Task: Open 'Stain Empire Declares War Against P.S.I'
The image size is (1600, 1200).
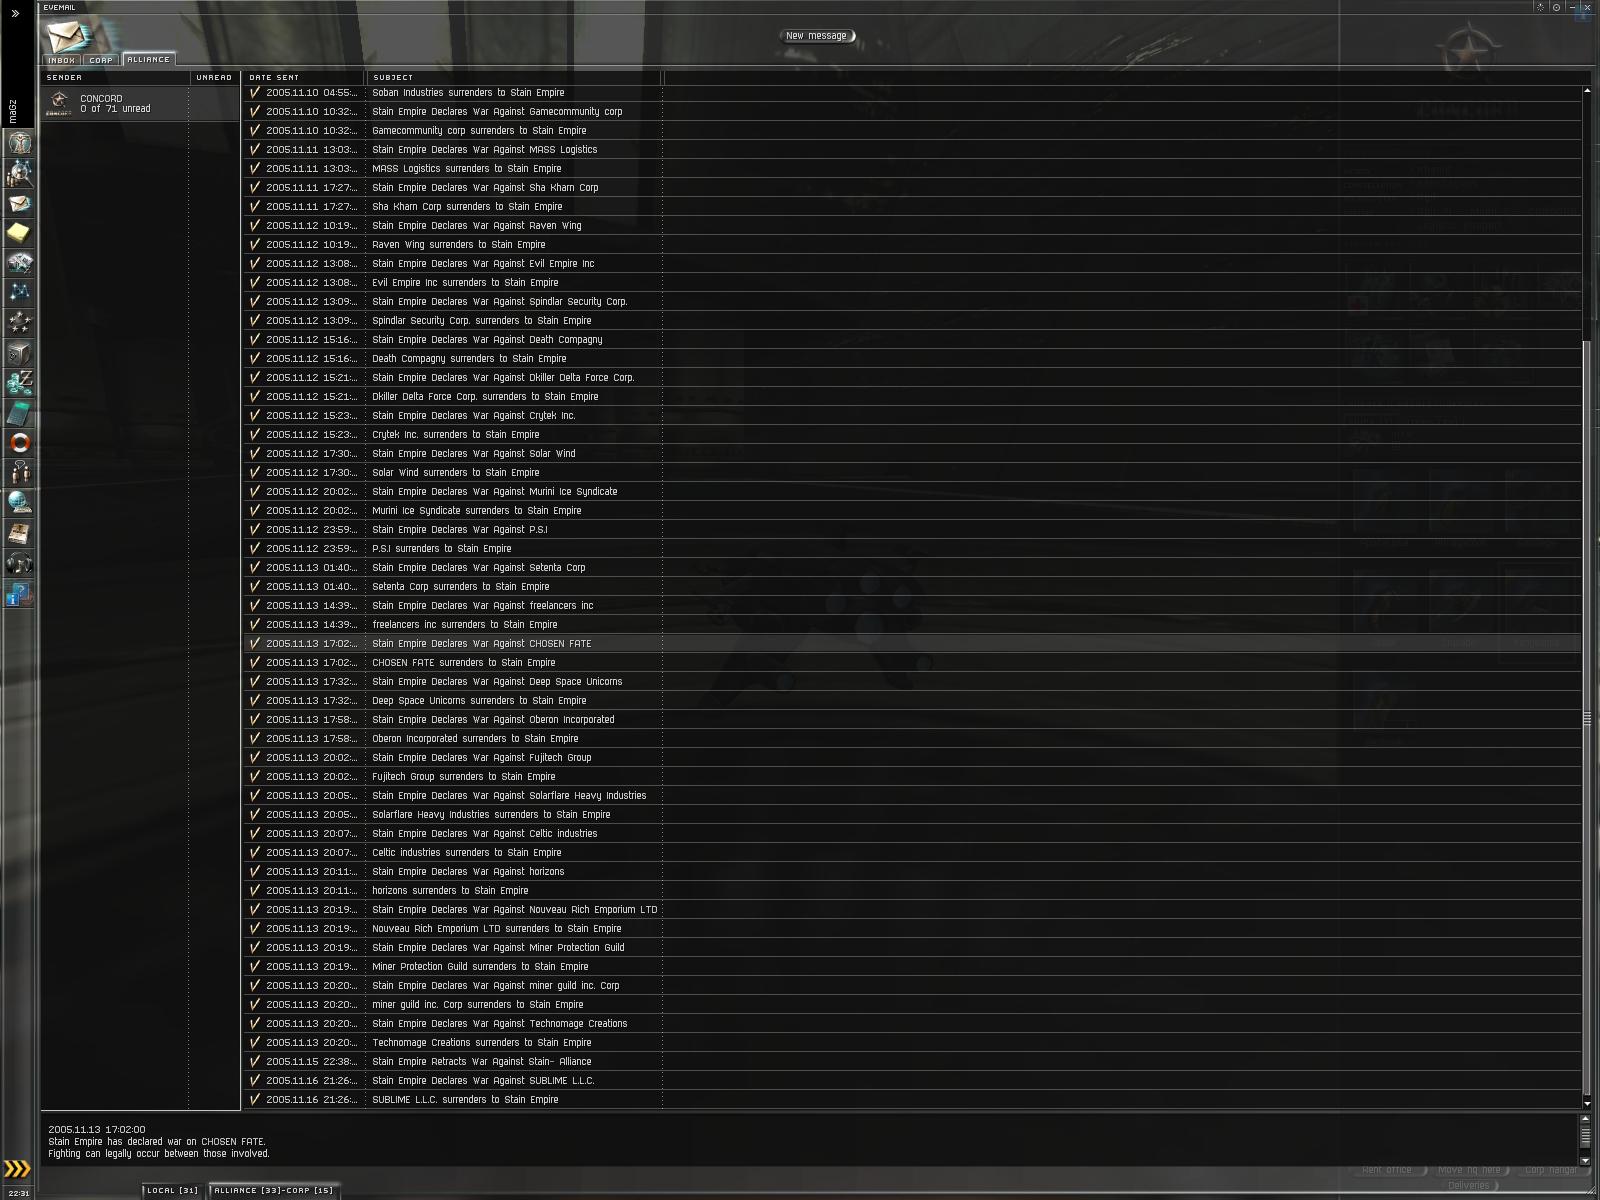Action: [x=912, y=529]
